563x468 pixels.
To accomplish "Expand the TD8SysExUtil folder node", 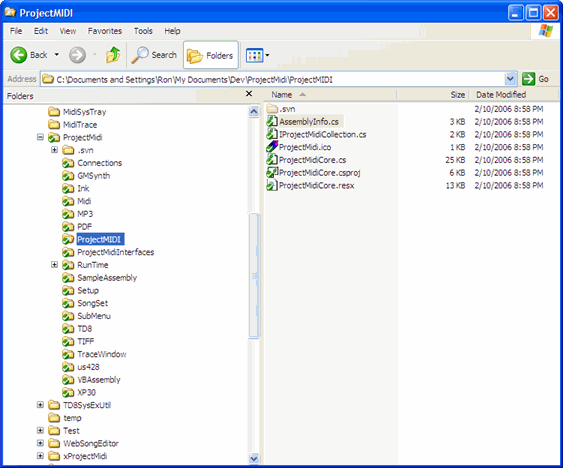I will [x=40, y=405].
